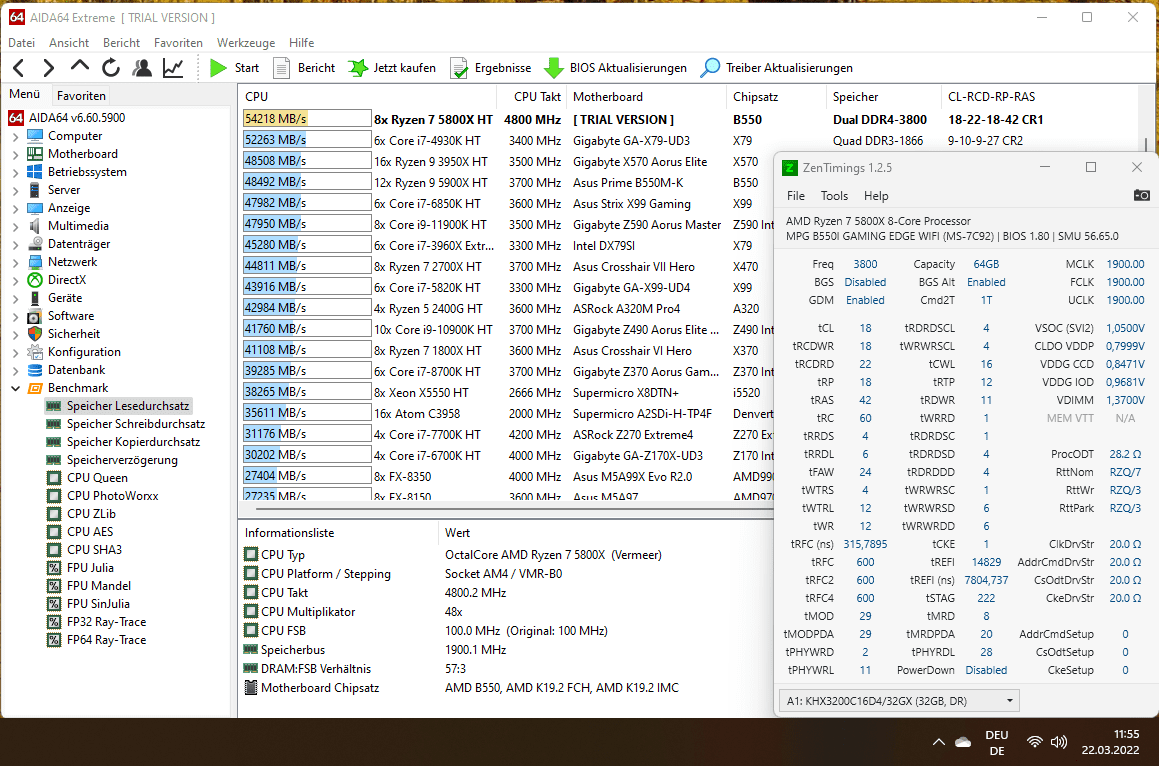
Task: Open the Bericht report toolbar button
Action: point(305,68)
